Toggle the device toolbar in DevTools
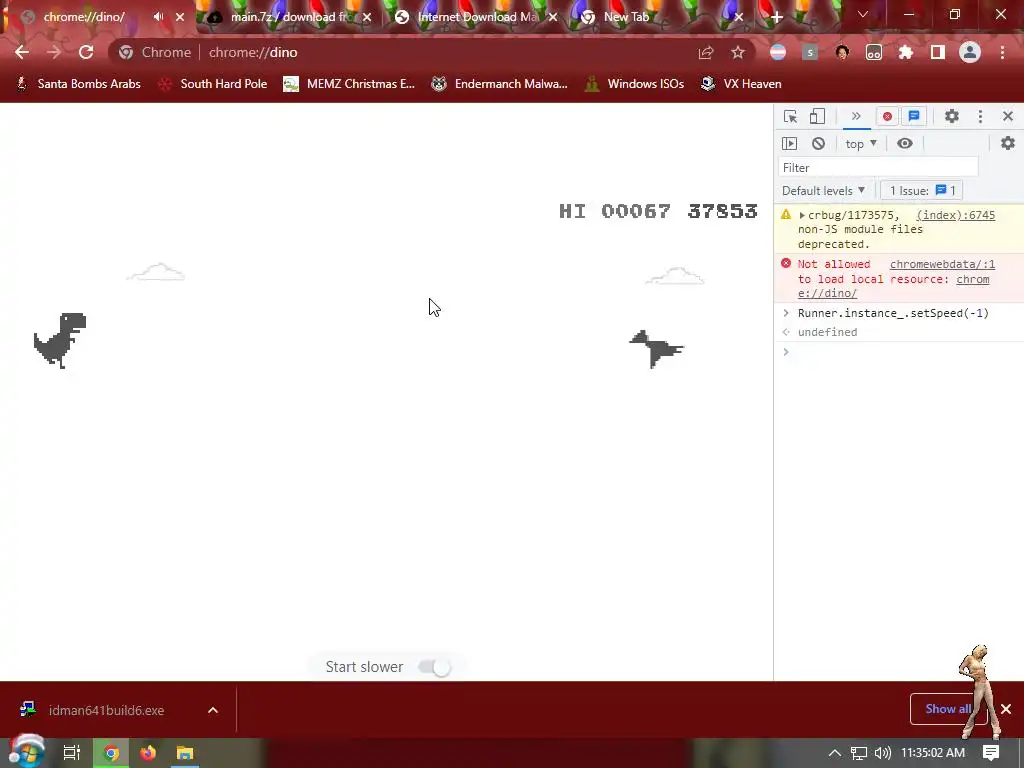1024x768 pixels. click(817, 116)
